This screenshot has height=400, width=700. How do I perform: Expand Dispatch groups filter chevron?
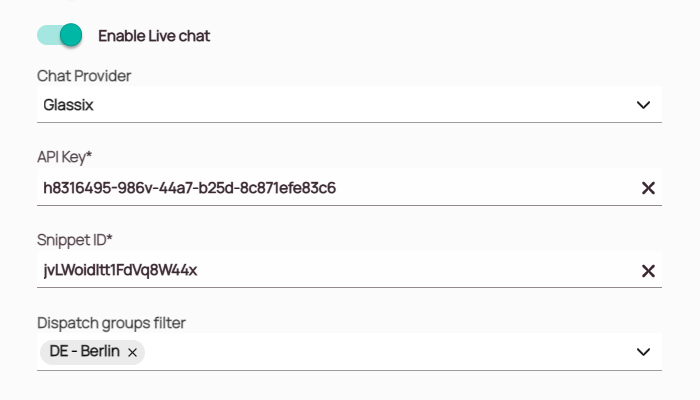click(x=644, y=351)
